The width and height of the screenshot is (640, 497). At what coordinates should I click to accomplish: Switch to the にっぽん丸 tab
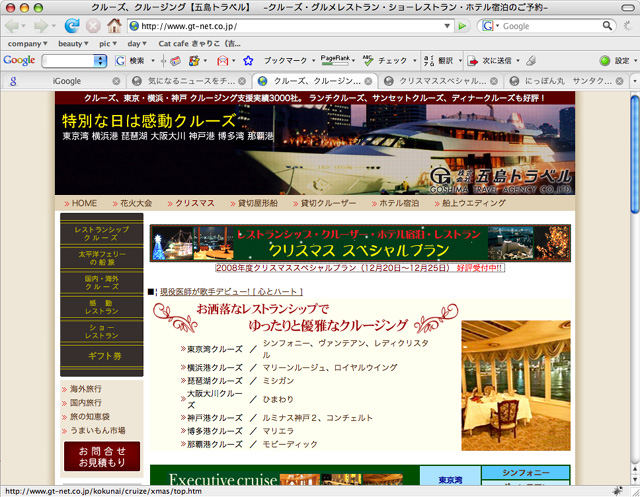[x=568, y=81]
